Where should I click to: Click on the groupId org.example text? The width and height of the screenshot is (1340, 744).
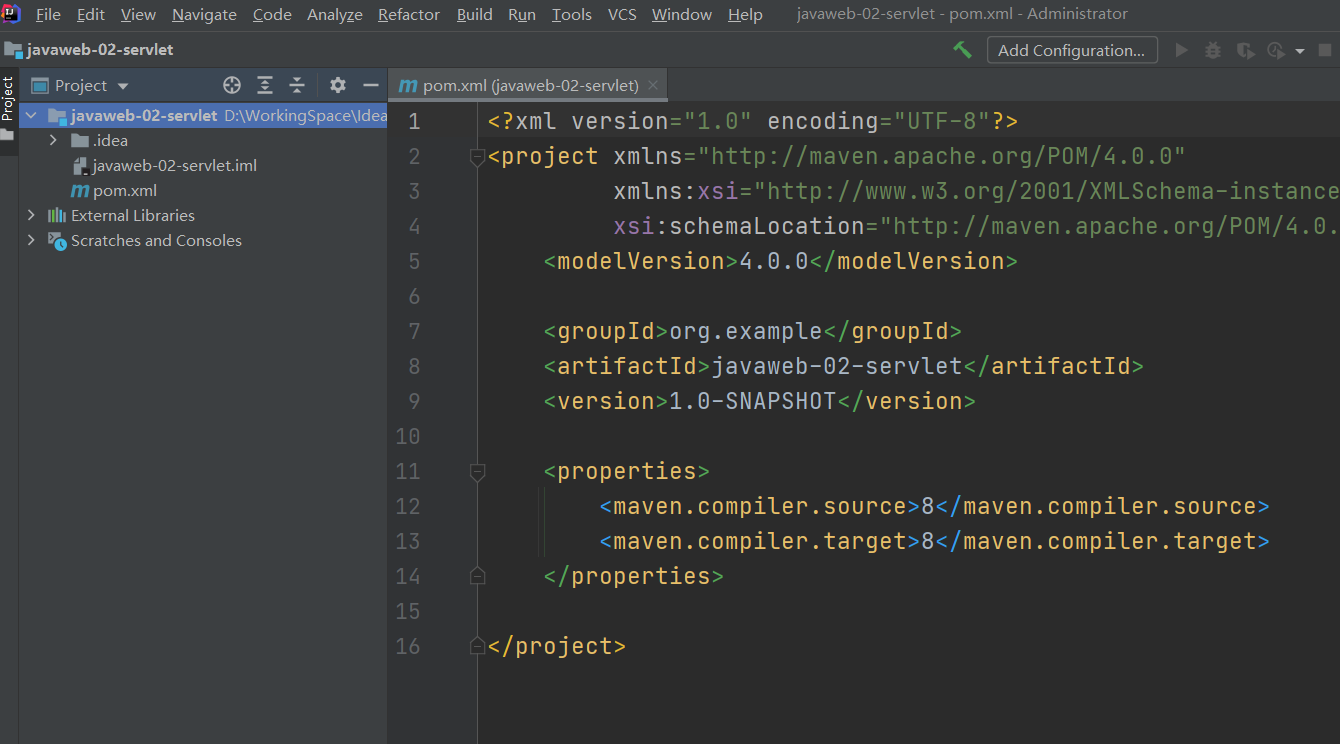[x=745, y=331]
